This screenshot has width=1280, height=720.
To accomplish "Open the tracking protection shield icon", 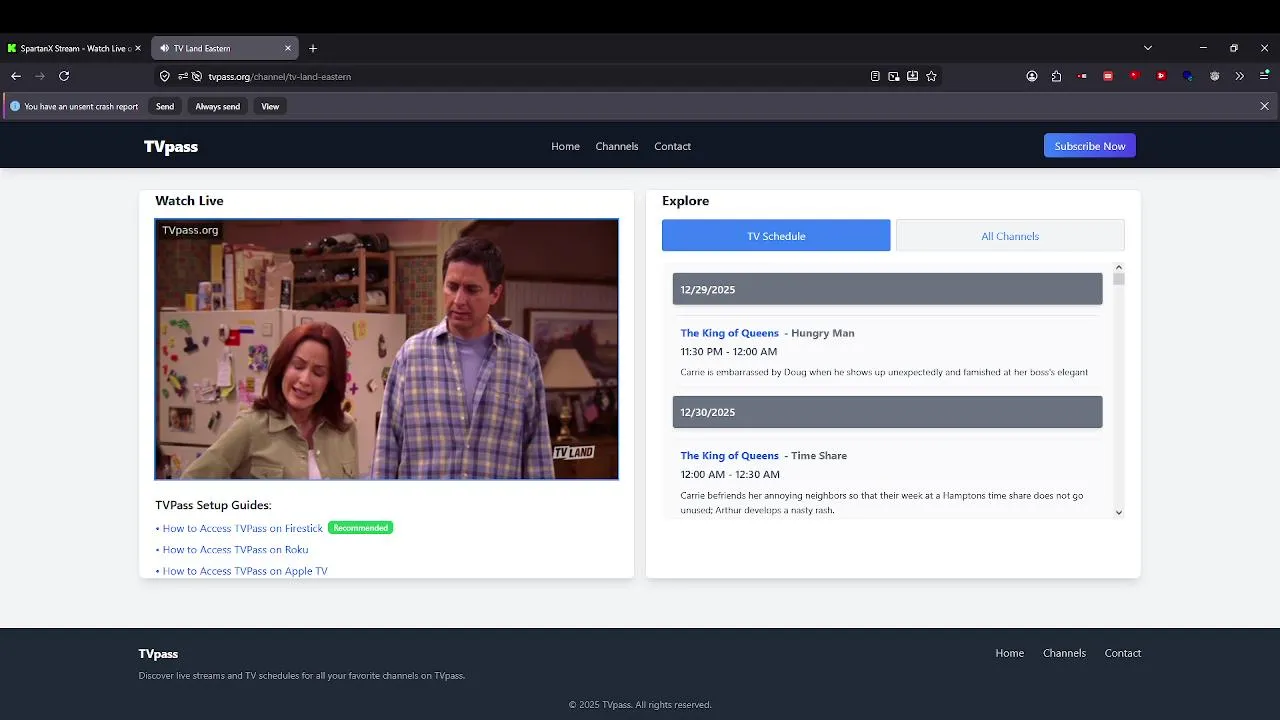I will click(x=165, y=76).
